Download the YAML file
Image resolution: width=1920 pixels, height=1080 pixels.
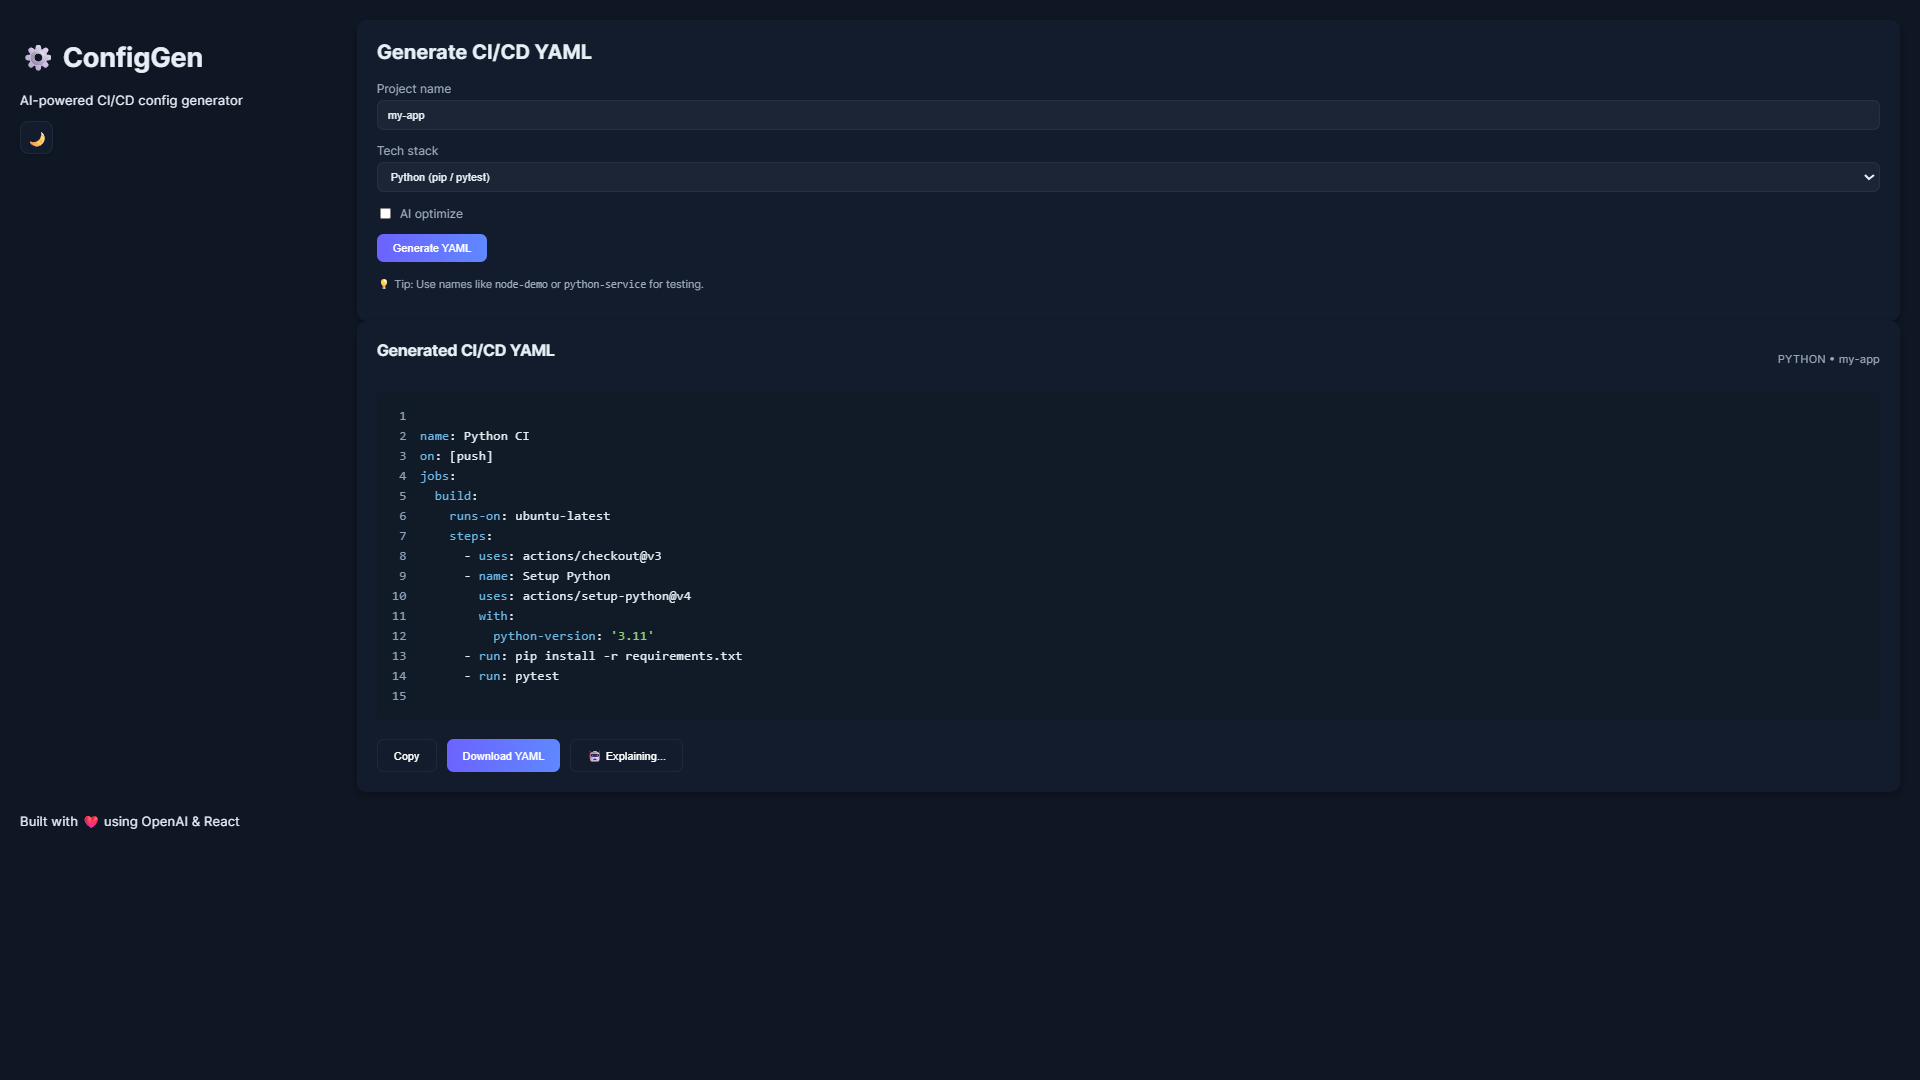[503, 757]
